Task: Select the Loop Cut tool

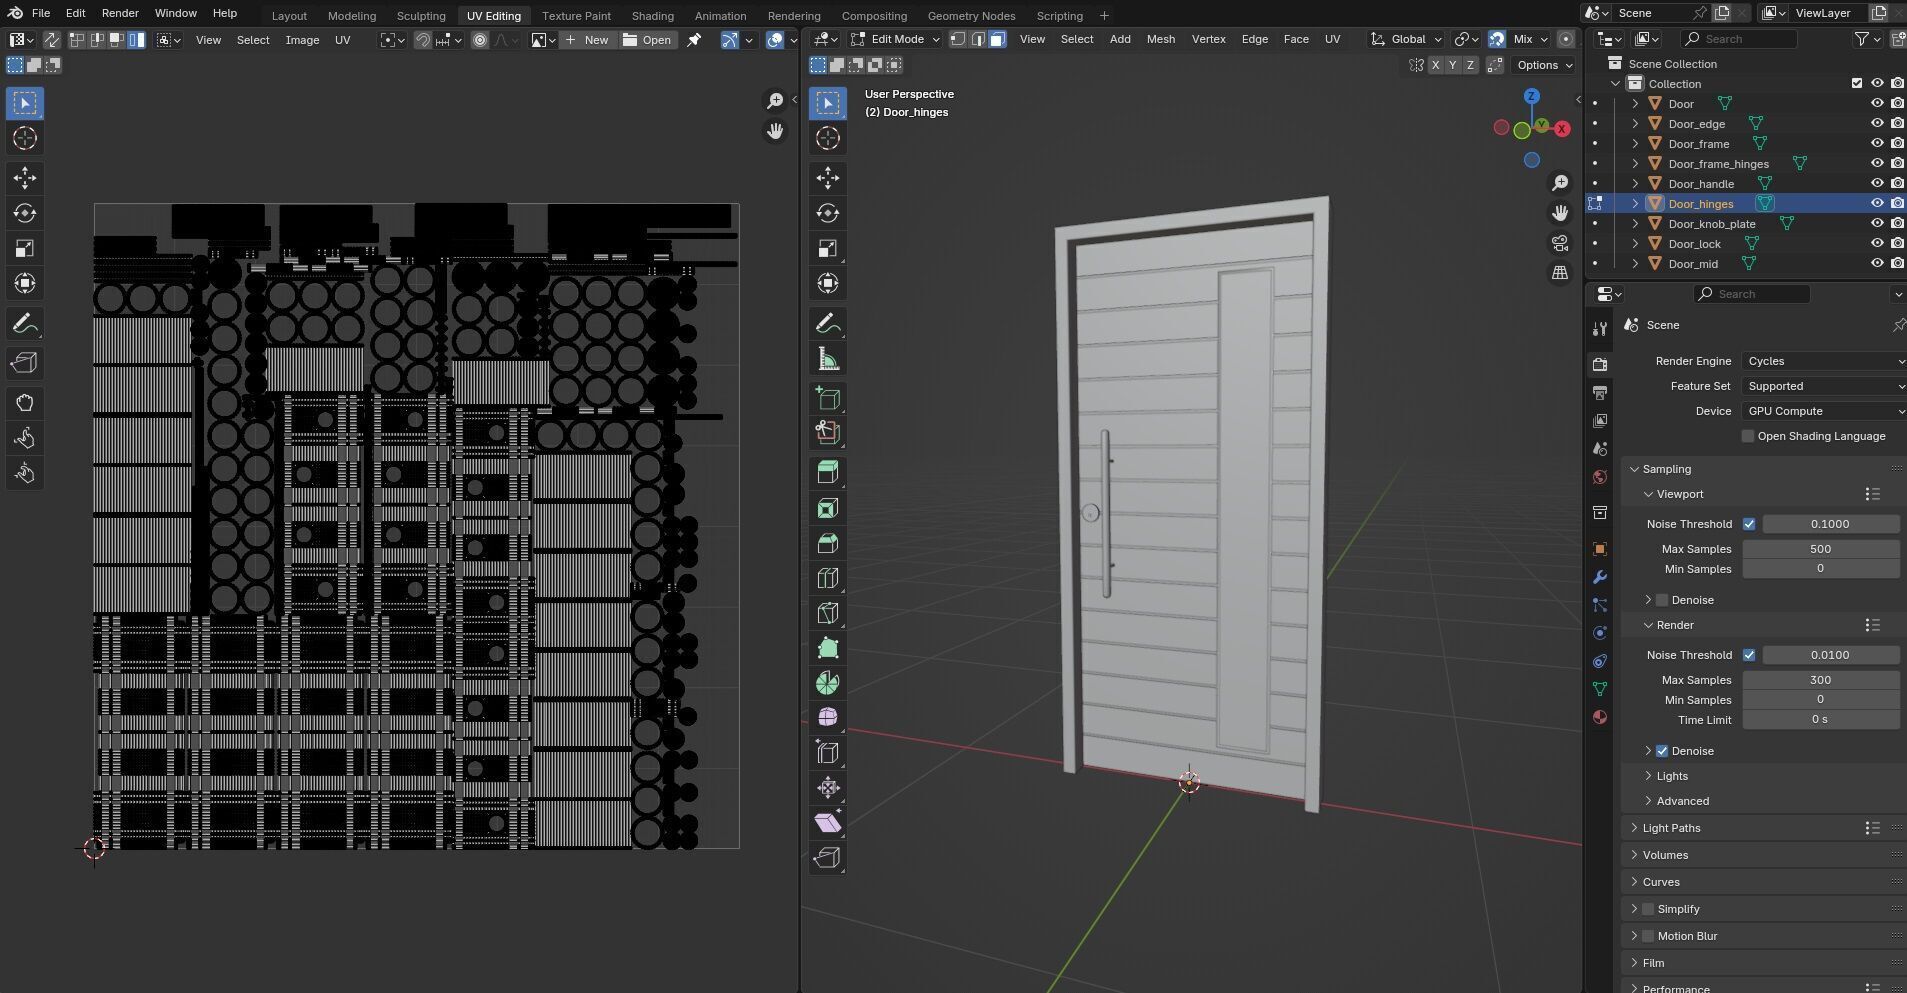Action: coord(827,578)
